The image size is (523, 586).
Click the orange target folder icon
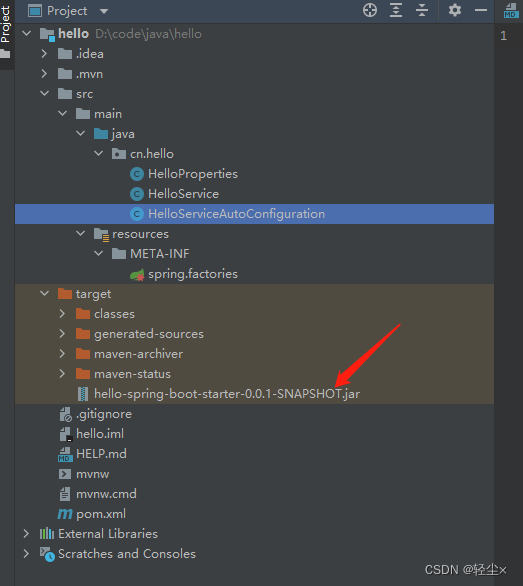pos(65,294)
